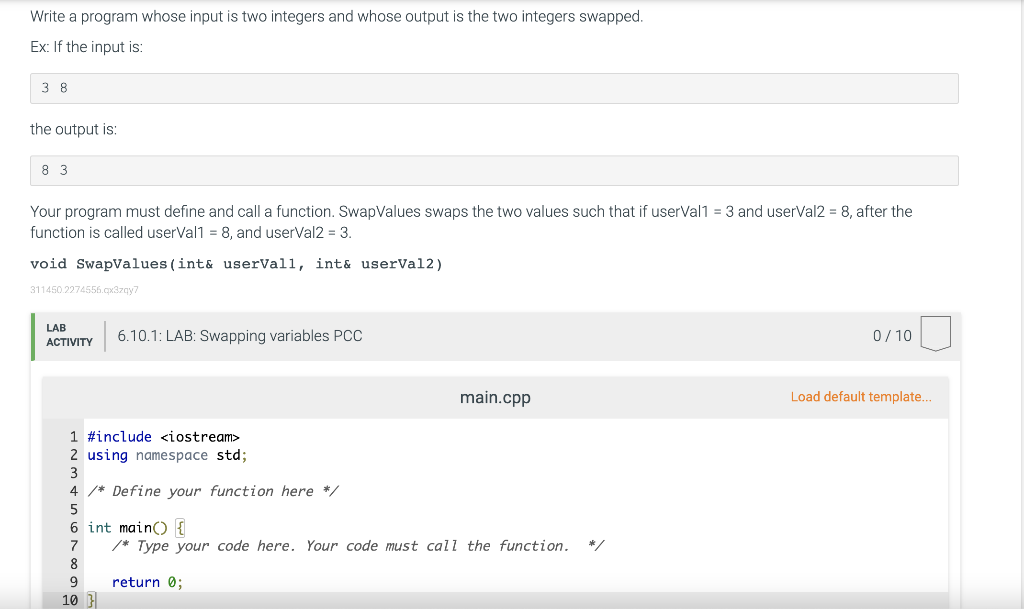The image size is (1024, 609).
Task: Click the Type your code here comment
Action: (x=340, y=546)
